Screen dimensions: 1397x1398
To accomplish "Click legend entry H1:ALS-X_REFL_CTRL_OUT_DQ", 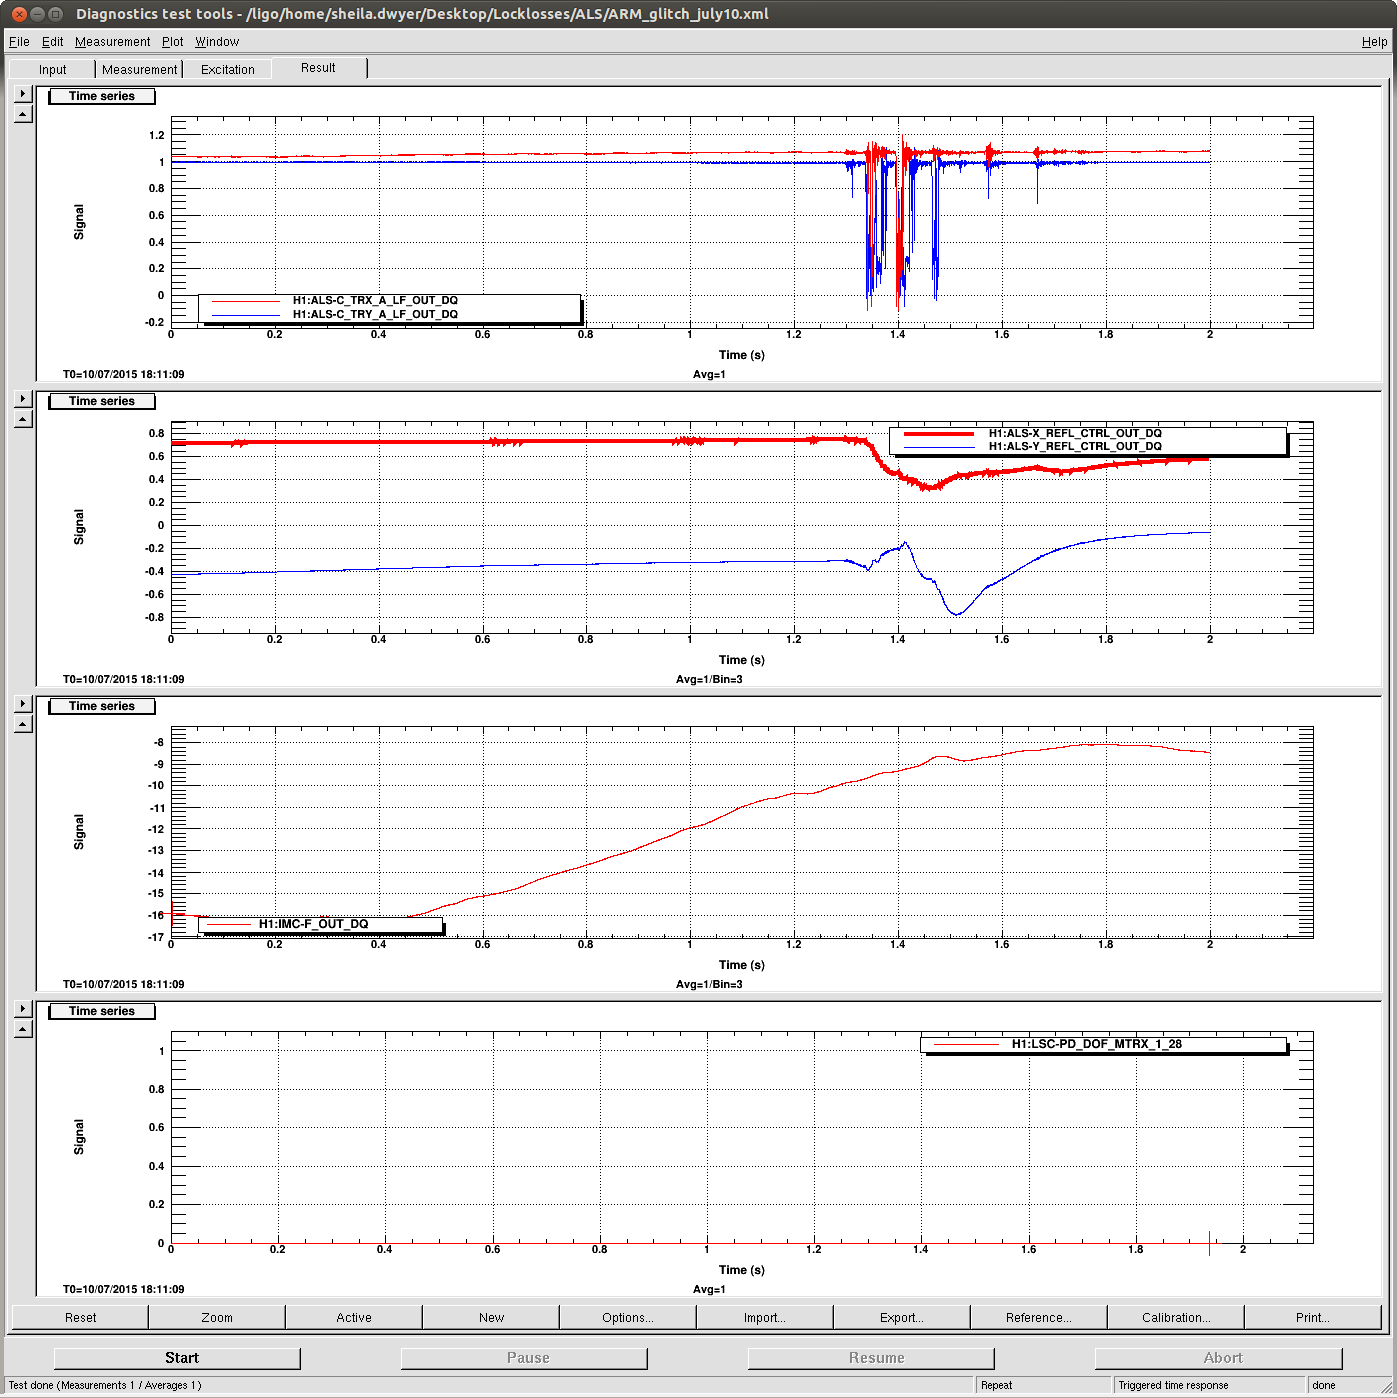I will [x=1075, y=433].
